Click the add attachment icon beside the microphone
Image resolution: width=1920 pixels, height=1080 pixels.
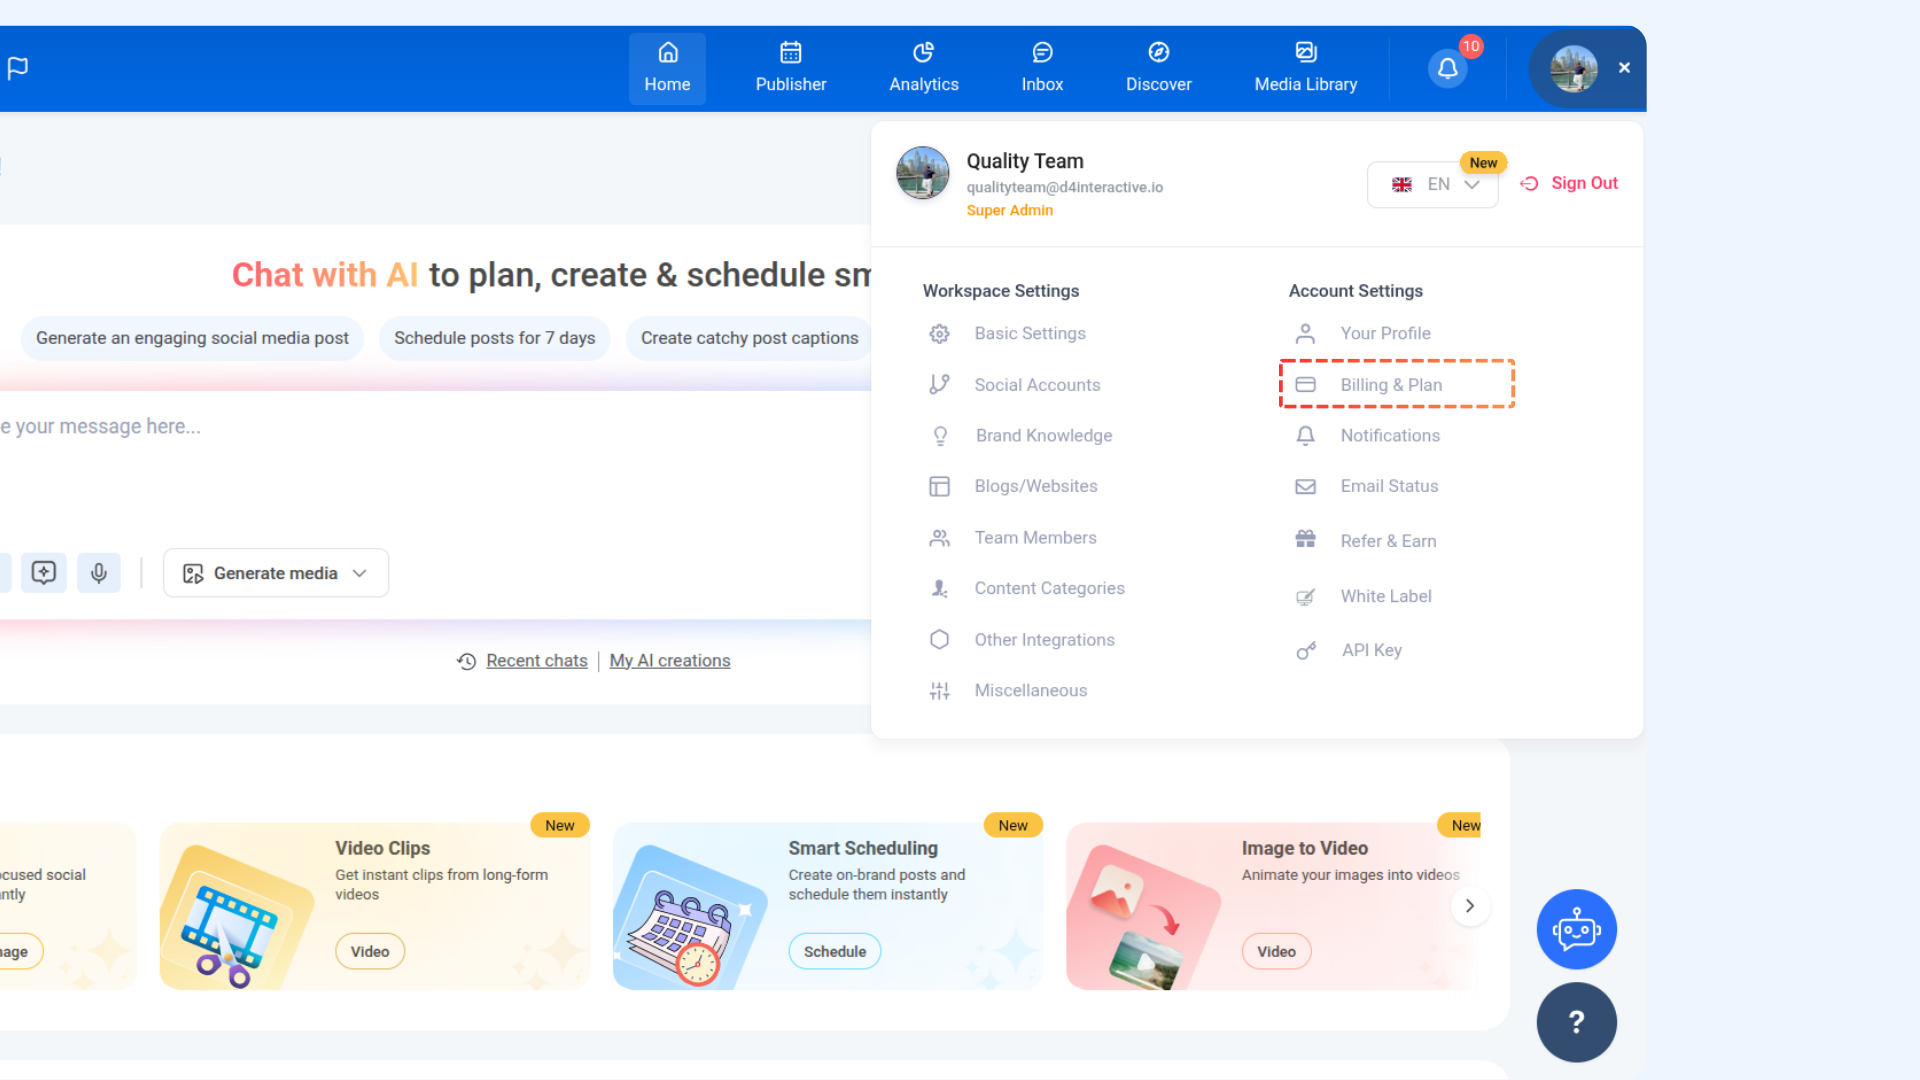44,573
